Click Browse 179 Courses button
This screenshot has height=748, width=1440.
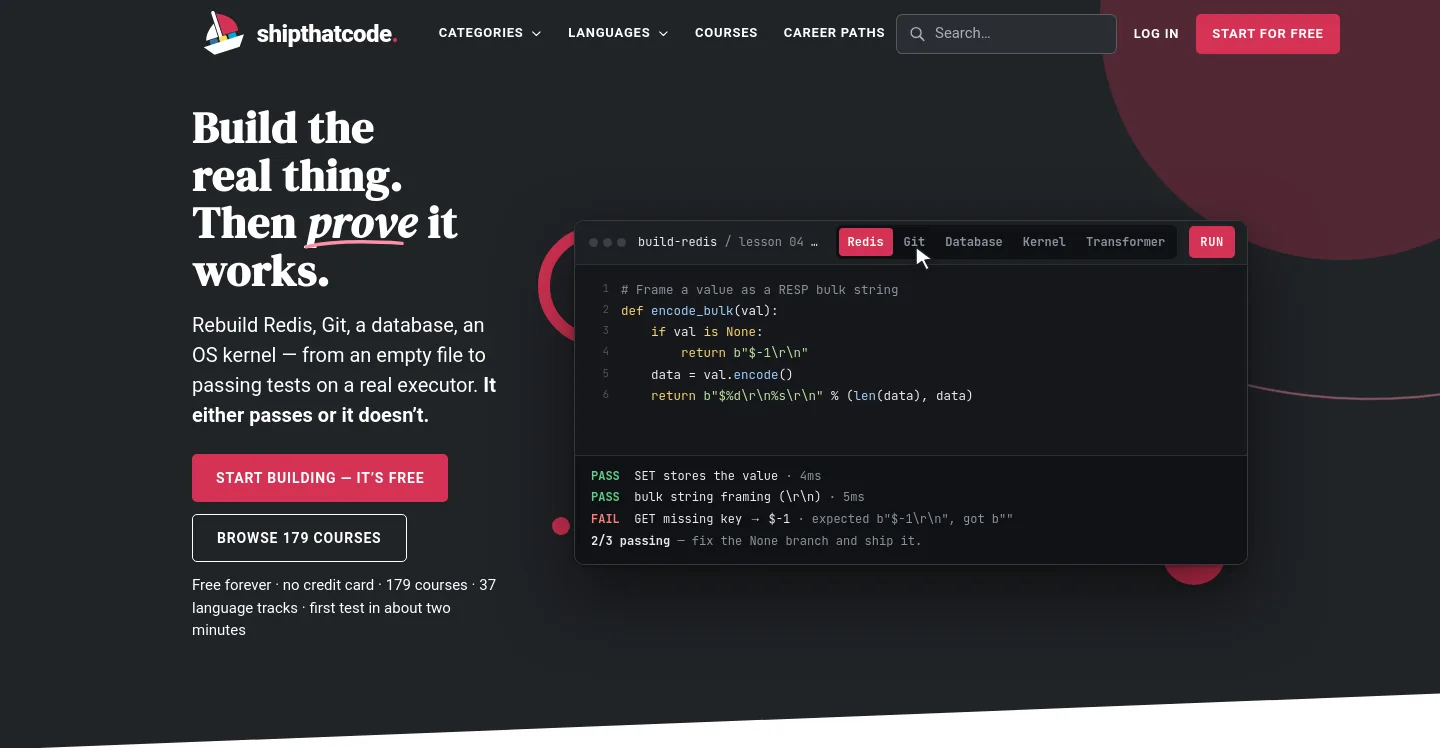(299, 538)
